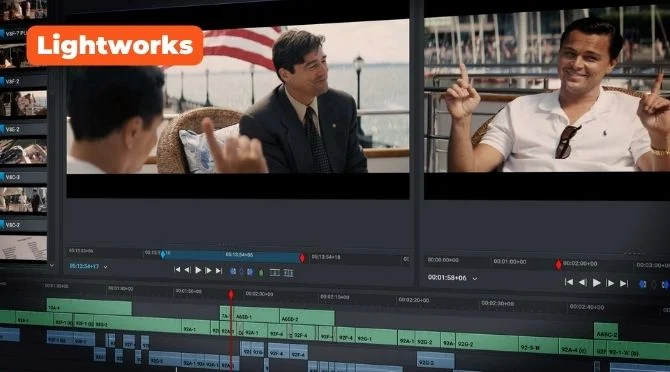670x372 pixels.
Task: Click the green insert icon in source viewer
Action: coord(261,272)
